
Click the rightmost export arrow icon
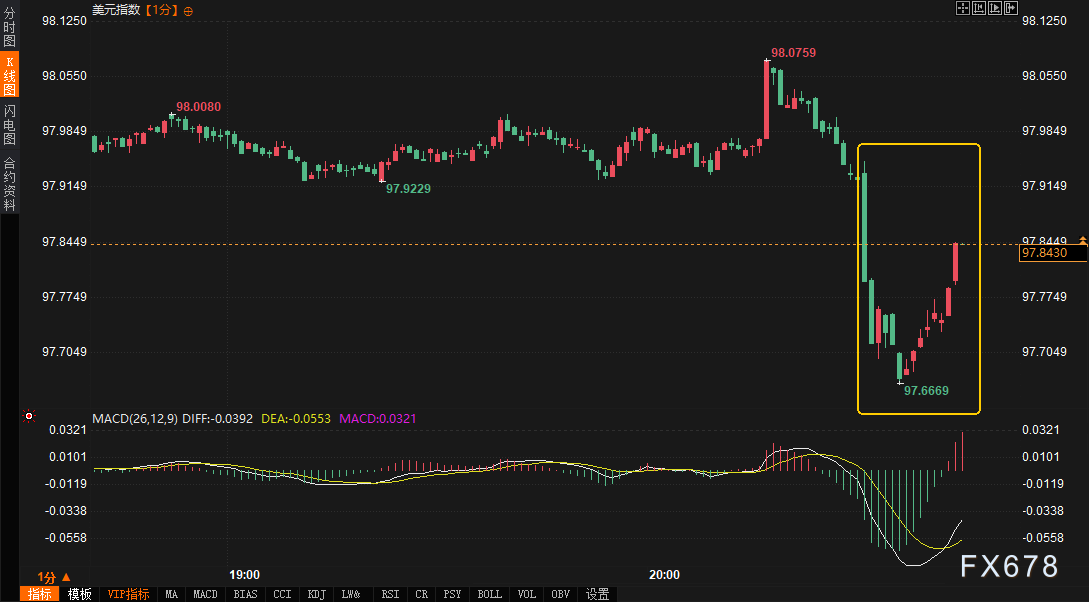tap(1011, 9)
